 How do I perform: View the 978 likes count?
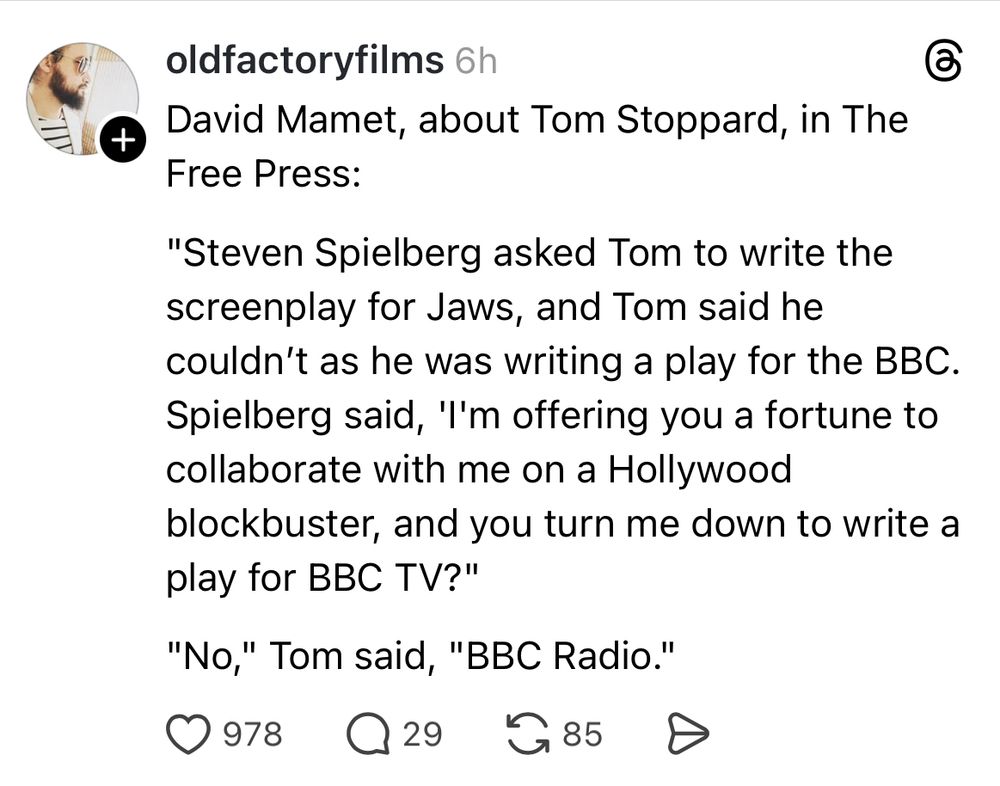[253, 734]
